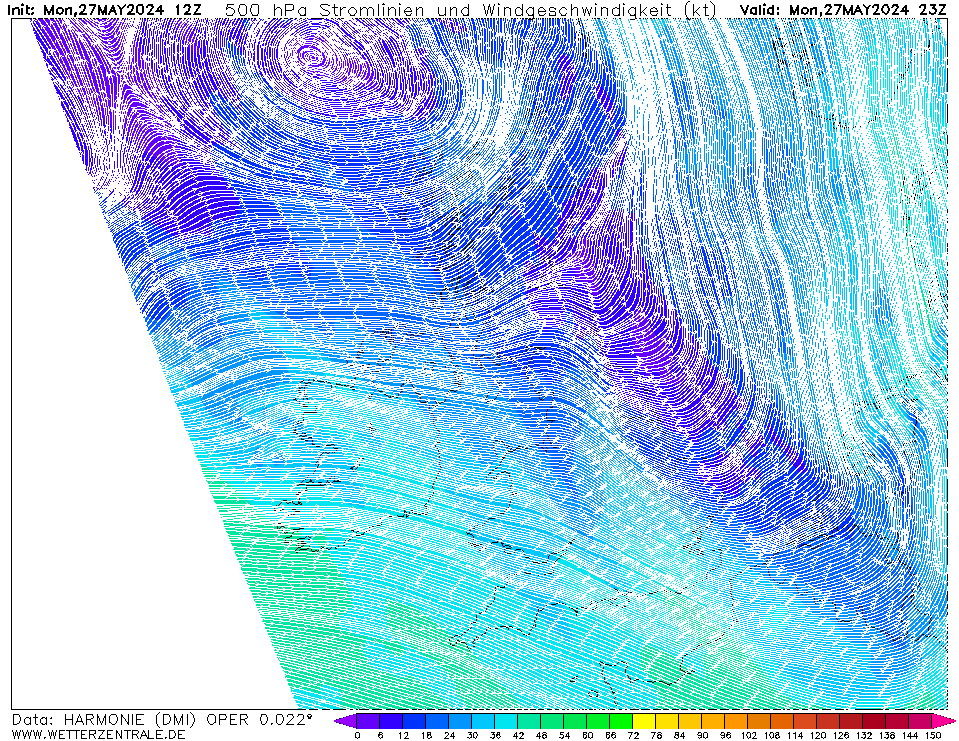Click the purple arrow at the legend's left end

pyautogui.click(x=346, y=722)
